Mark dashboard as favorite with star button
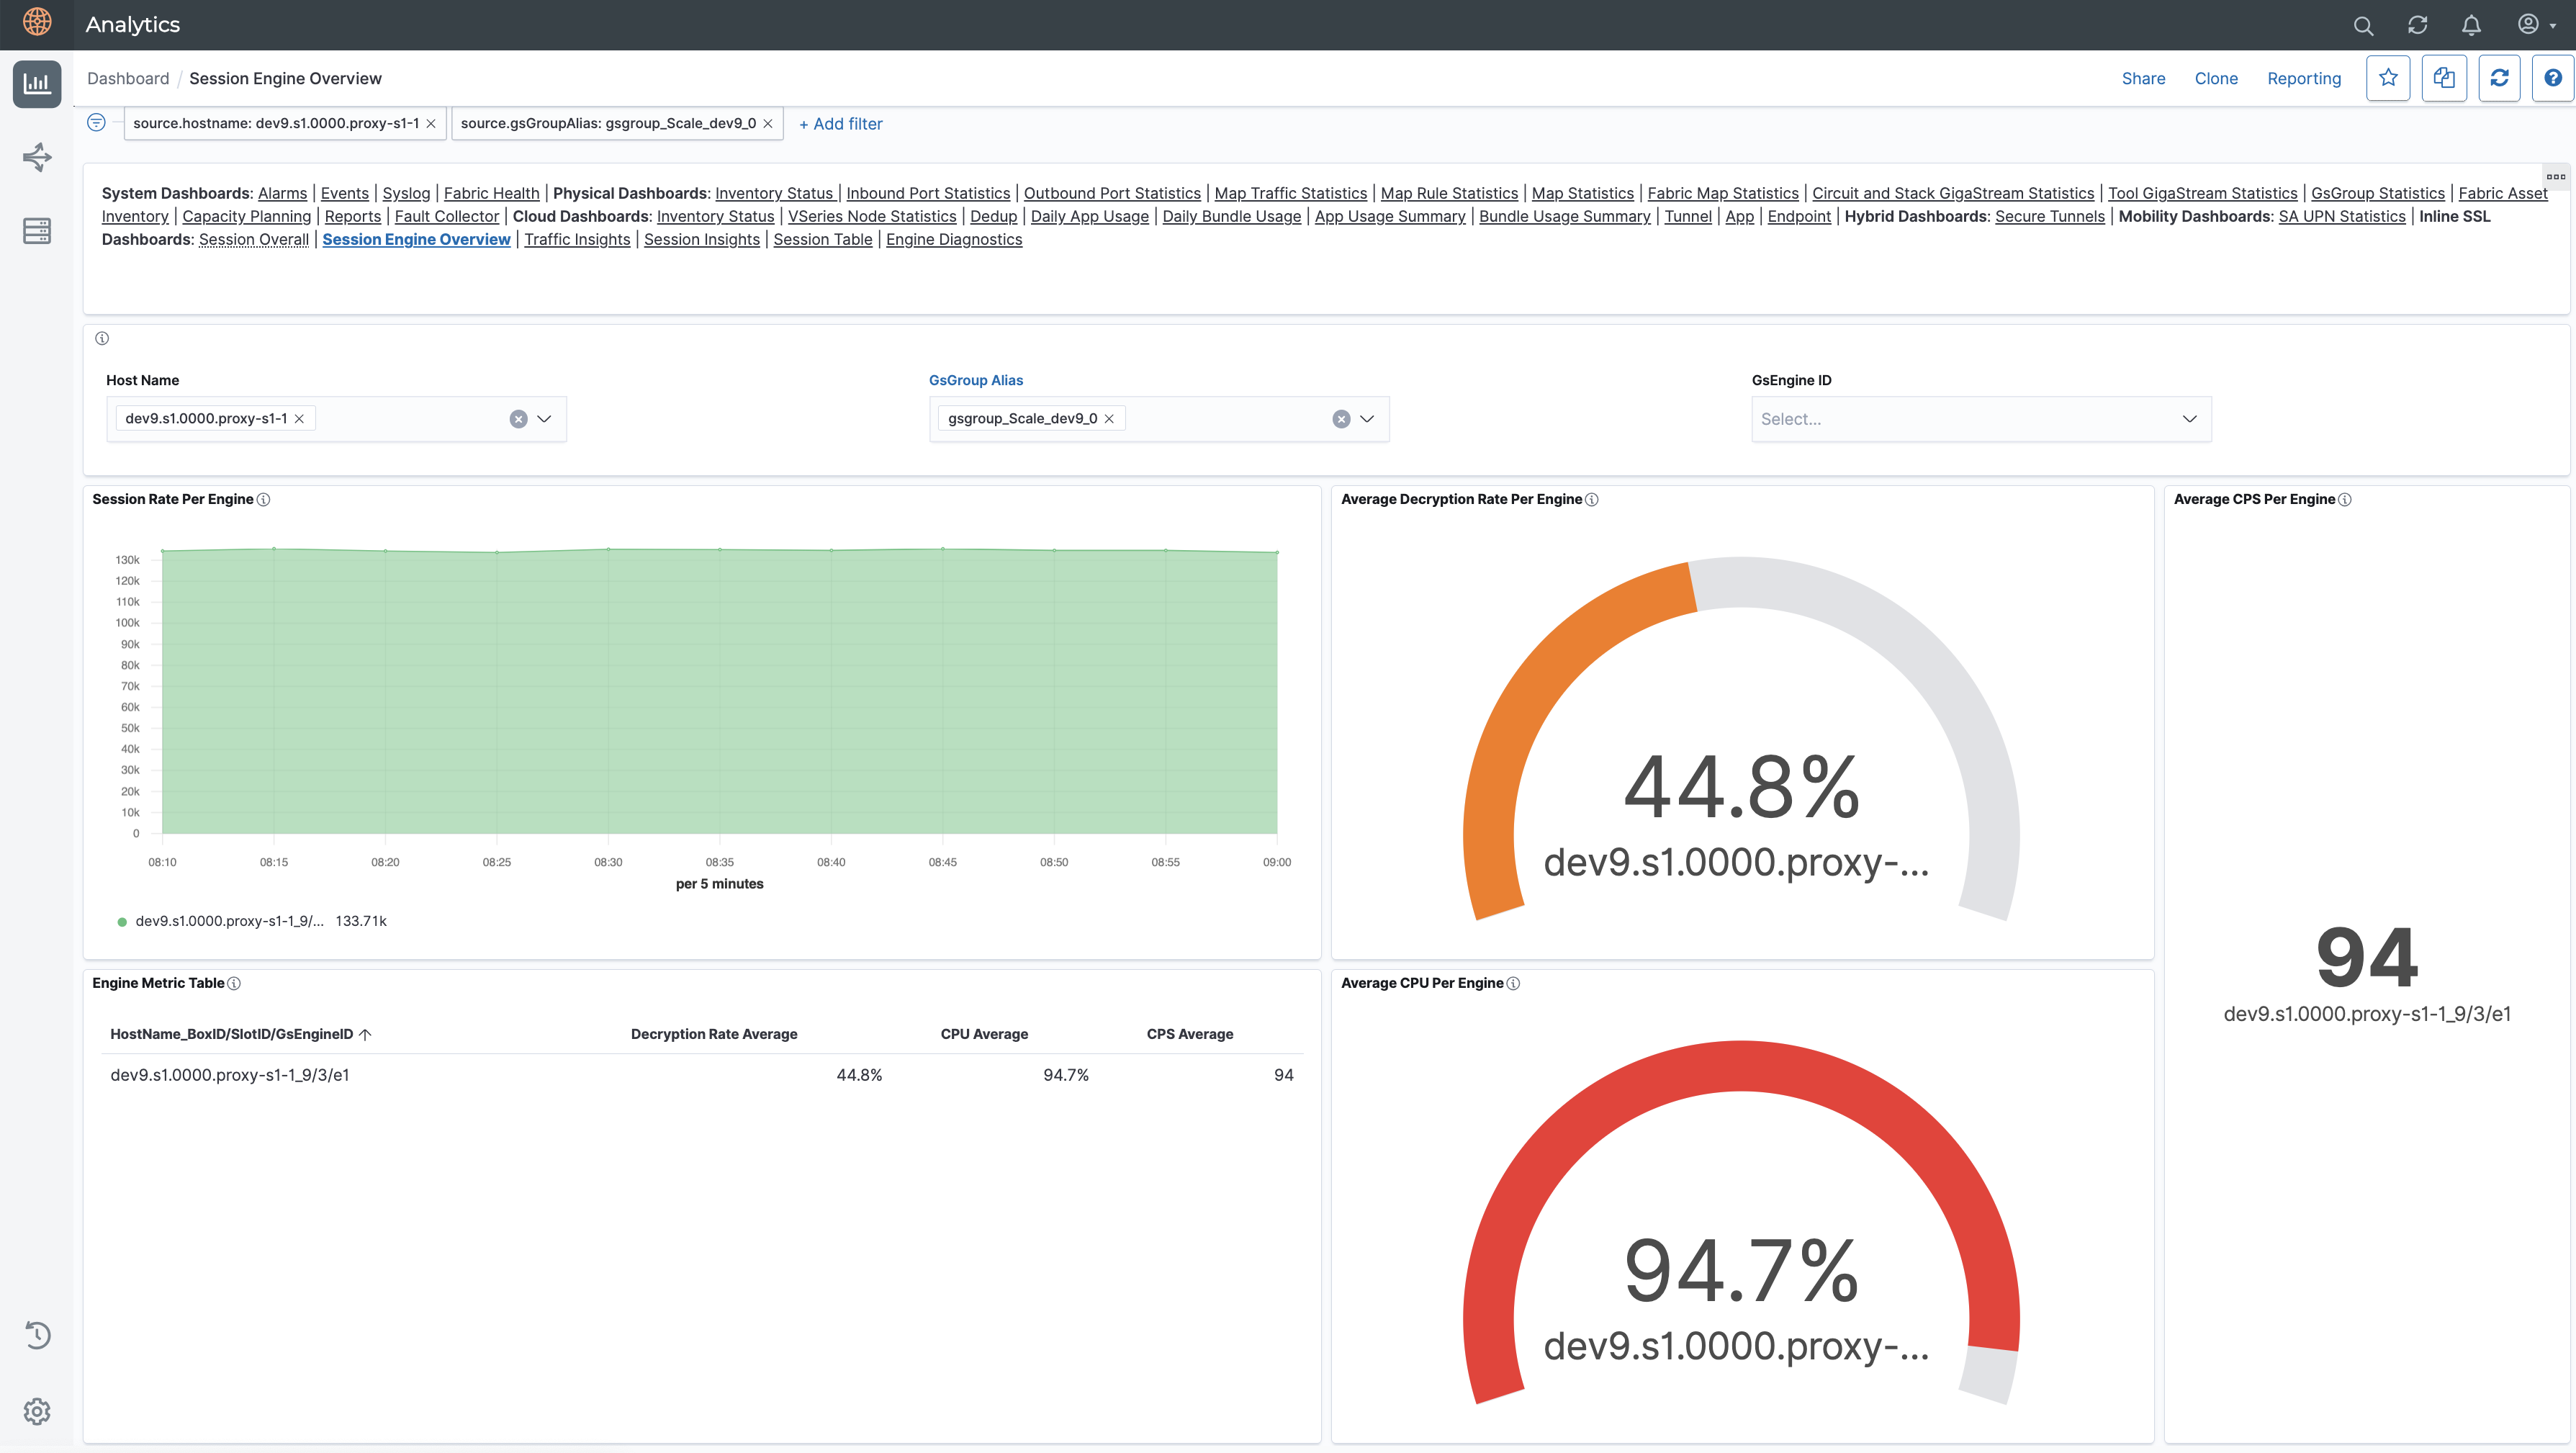2576x1453 pixels. (2388, 78)
